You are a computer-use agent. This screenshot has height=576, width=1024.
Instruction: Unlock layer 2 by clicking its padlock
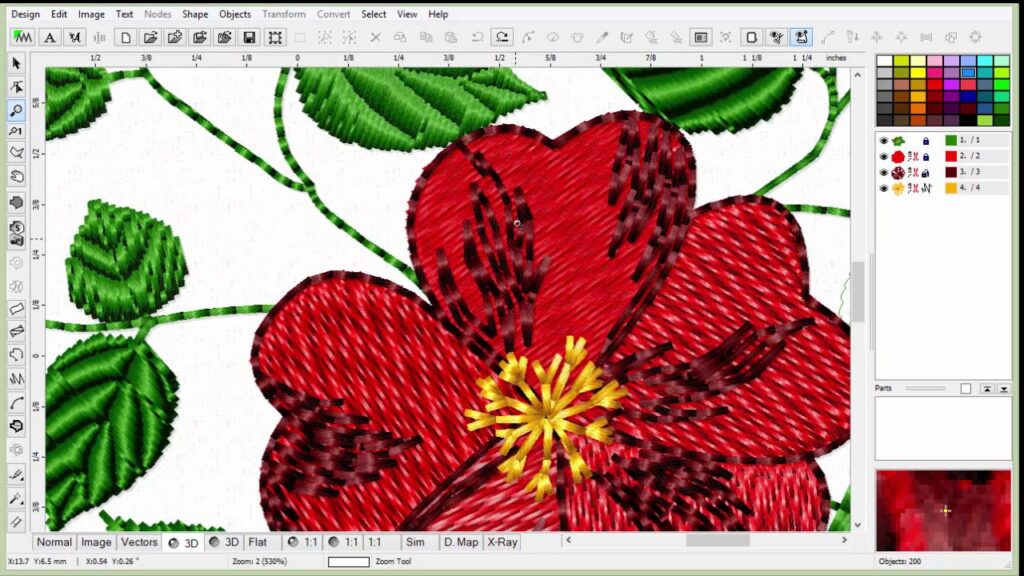[x=926, y=157]
